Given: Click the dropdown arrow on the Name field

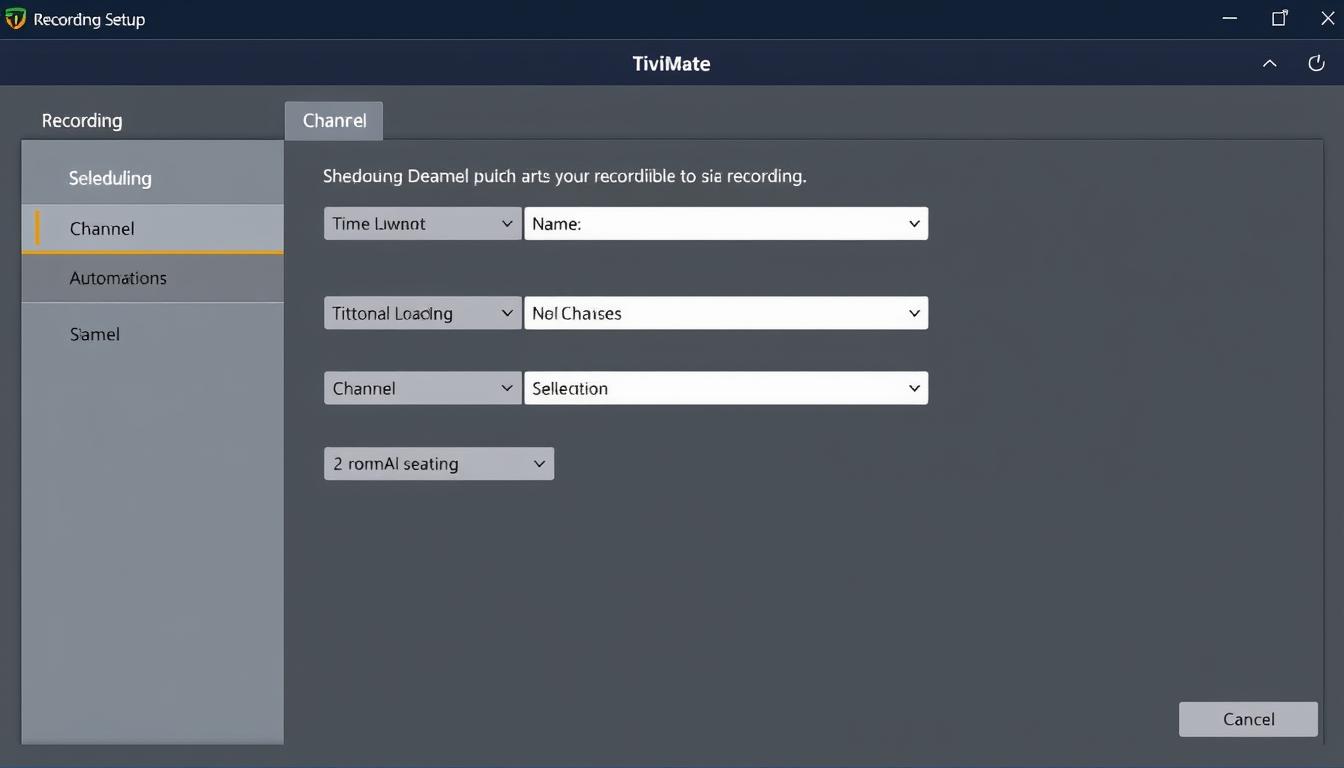Looking at the screenshot, I should pos(912,223).
